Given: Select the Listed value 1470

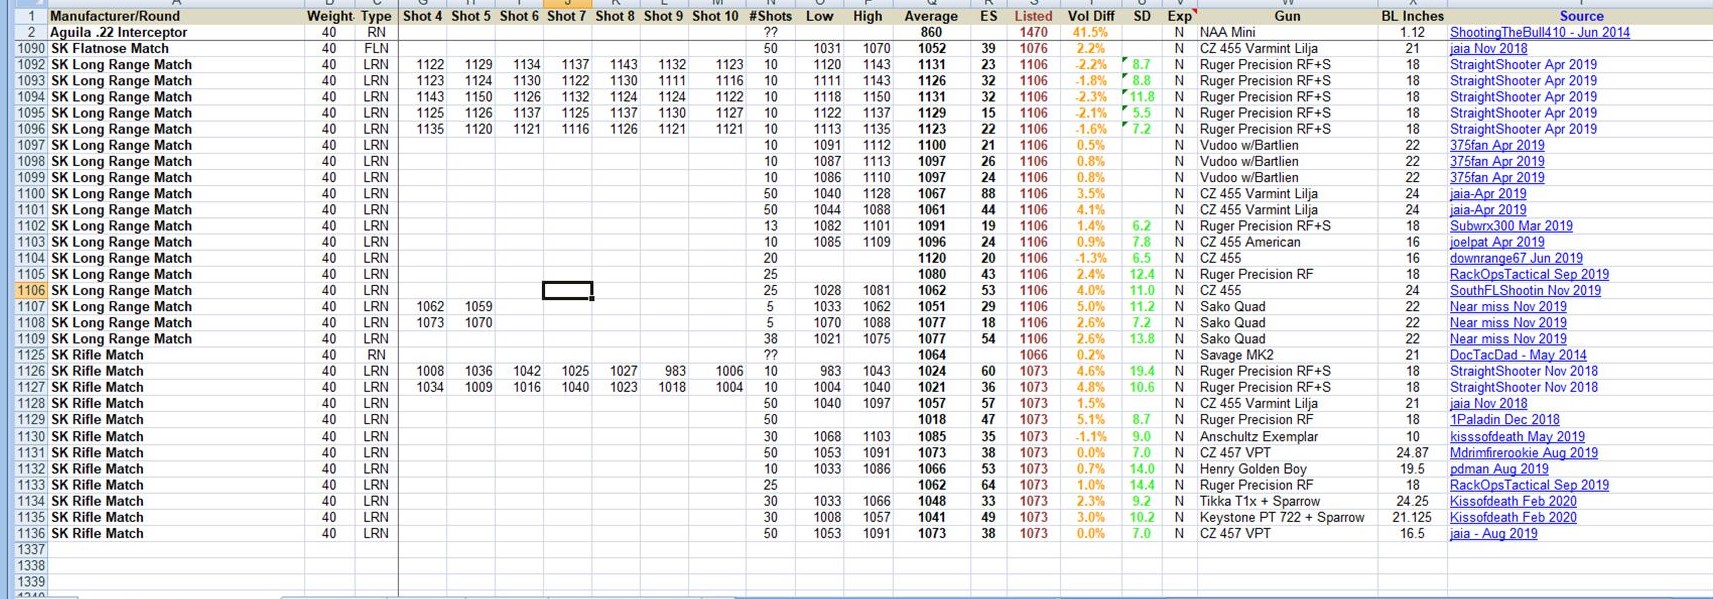Looking at the screenshot, I should [x=1033, y=32].
